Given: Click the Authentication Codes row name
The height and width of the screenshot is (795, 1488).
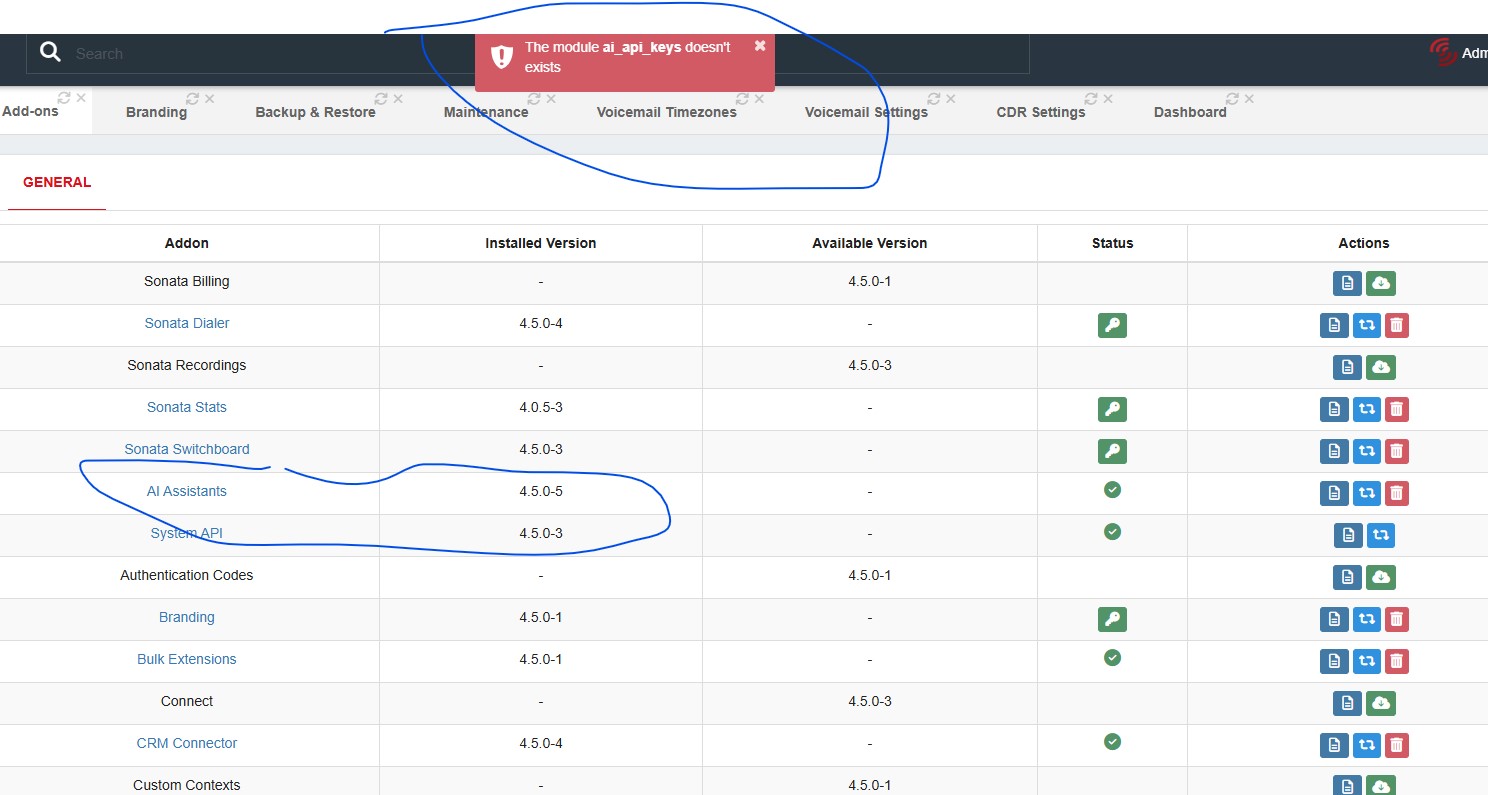Looking at the screenshot, I should click(x=187, y=575).
